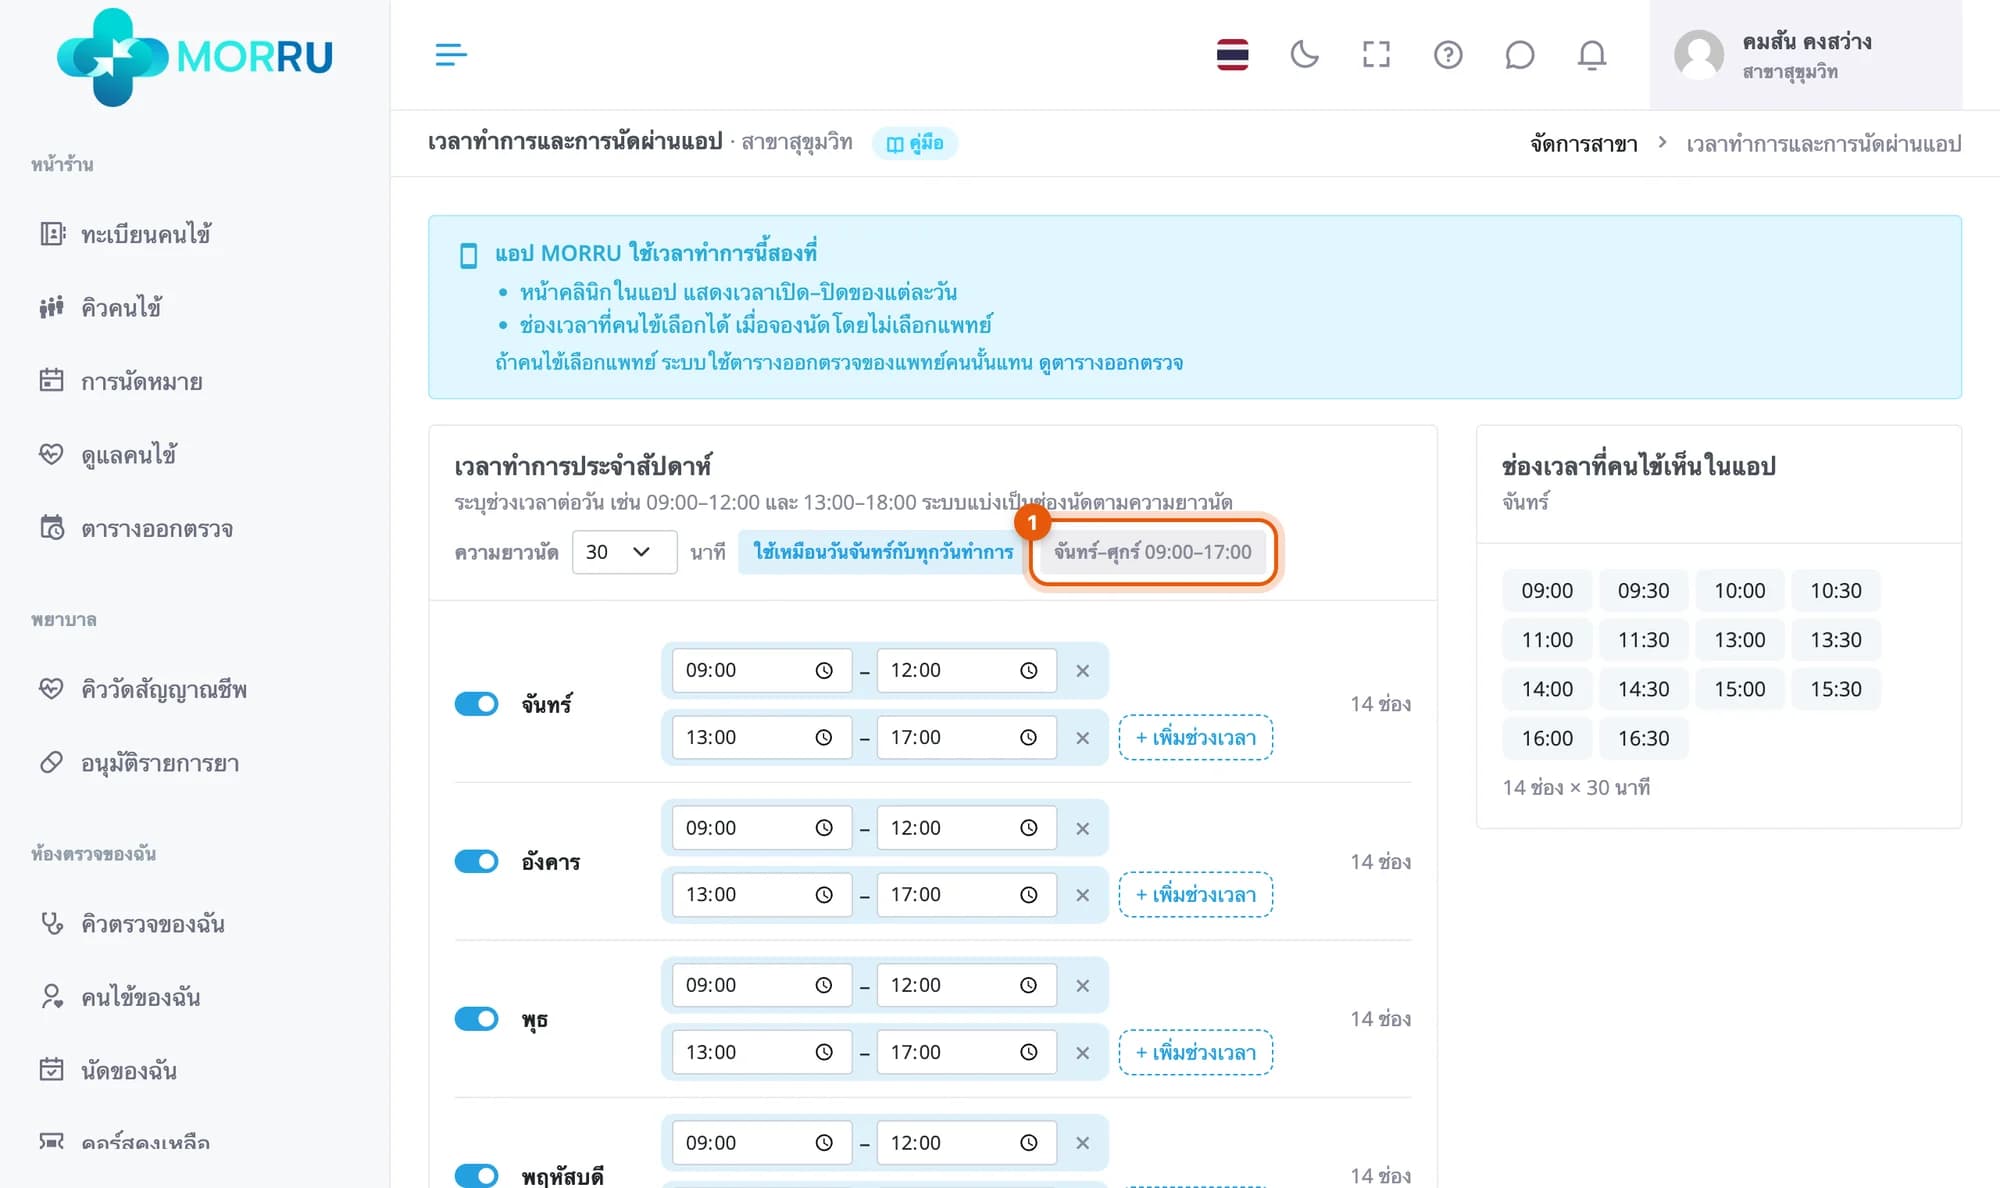Remove Monday 09:00–12:00 time range
This screenshot has height=1188, width=2000.
[1082, 671]
